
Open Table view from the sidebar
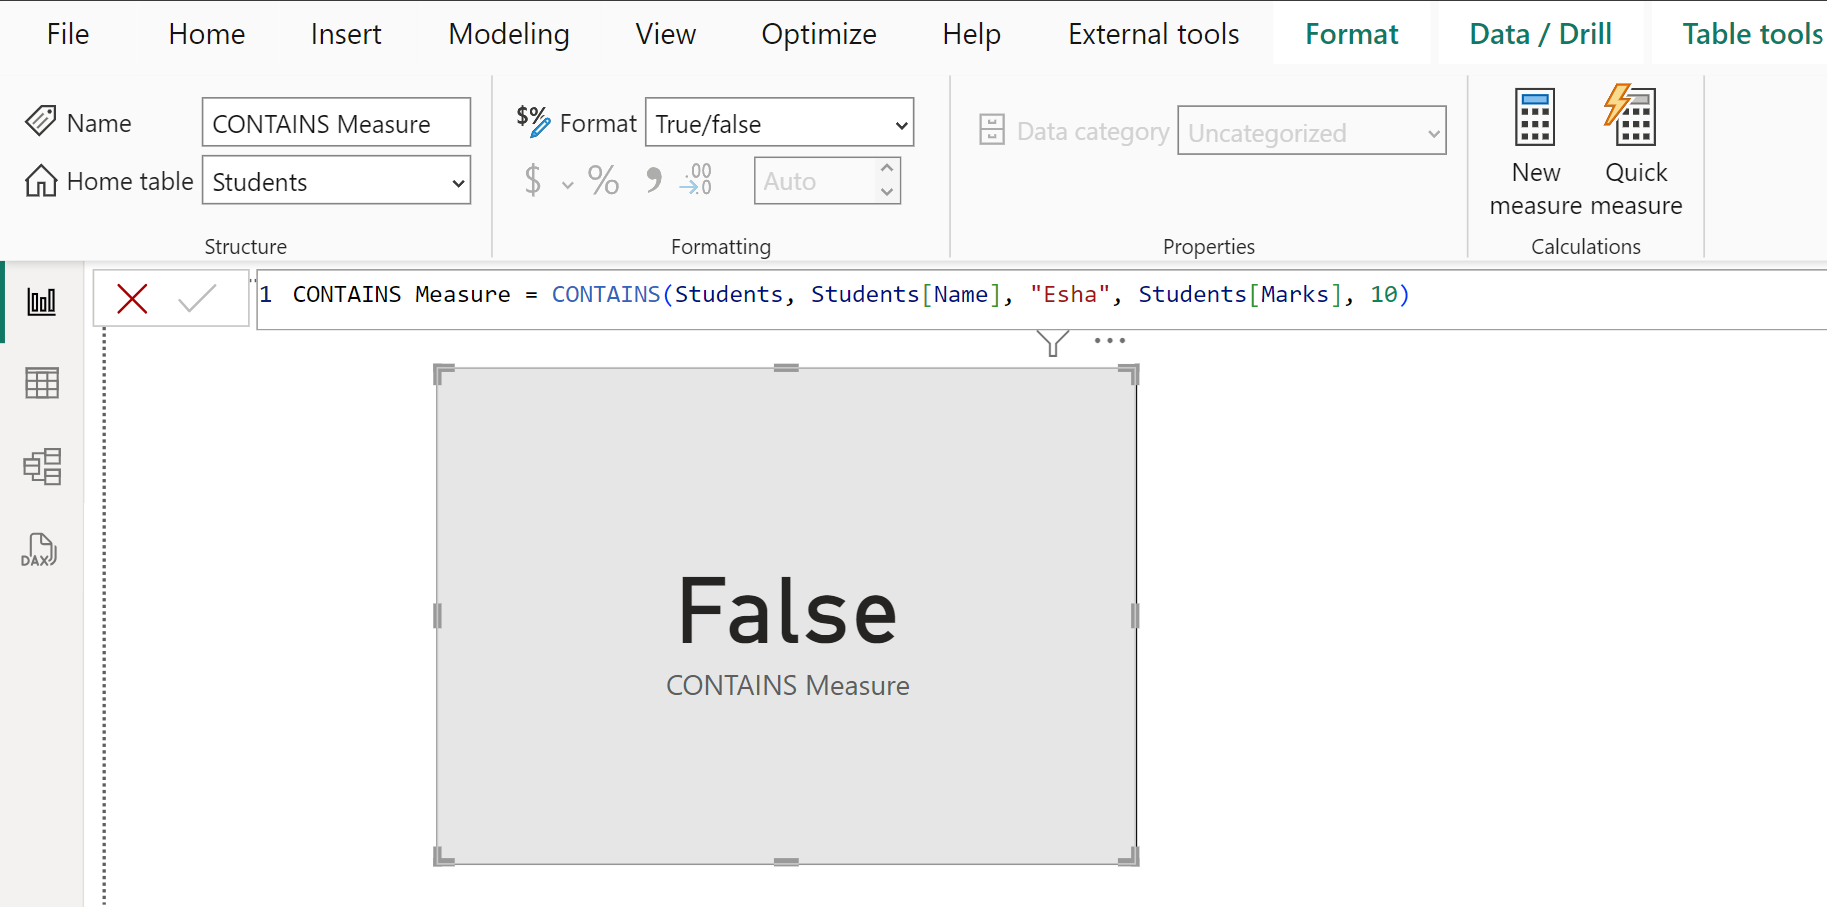pos(41,383)
